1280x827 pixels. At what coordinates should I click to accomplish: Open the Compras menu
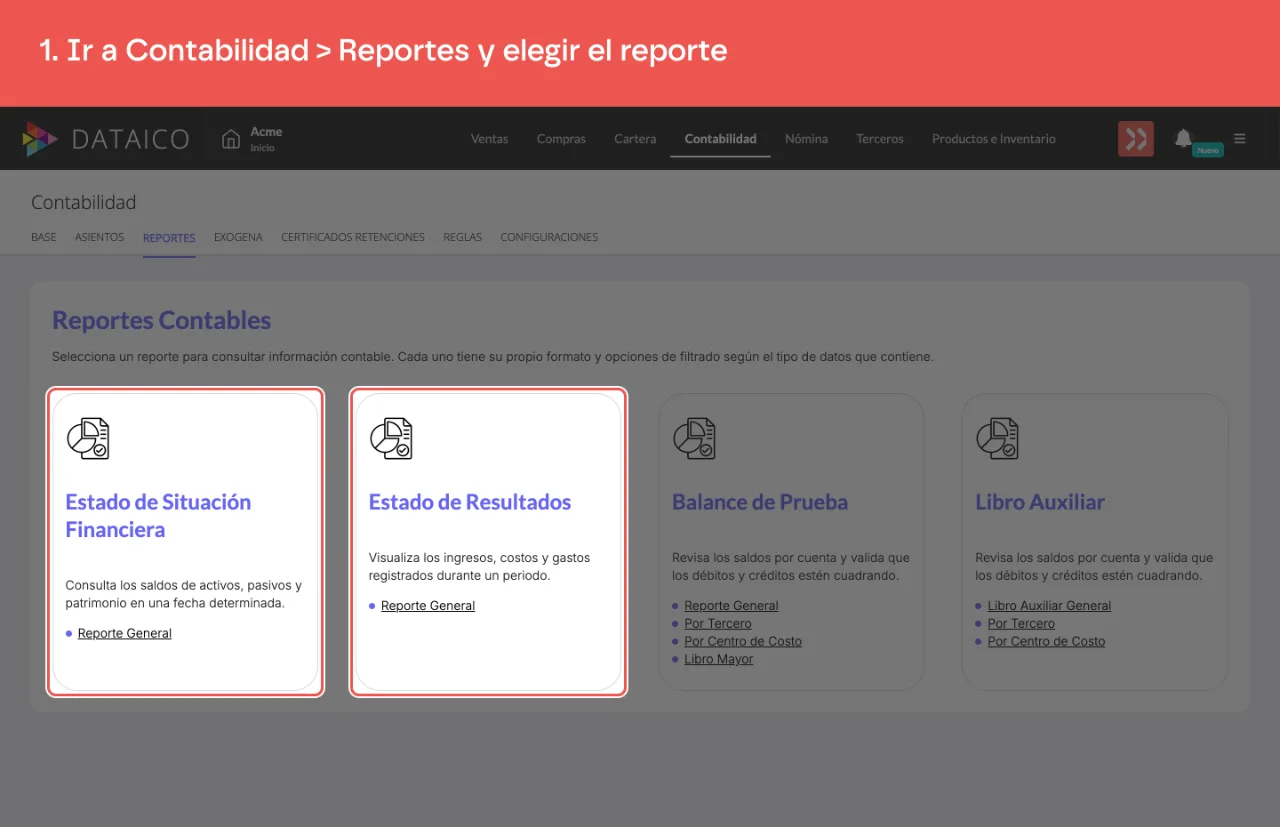[561, 139]
